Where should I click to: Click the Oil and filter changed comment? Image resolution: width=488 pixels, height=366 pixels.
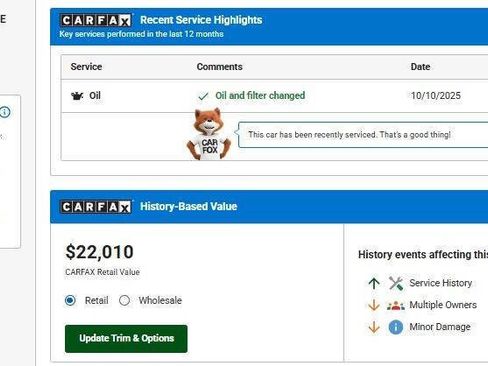pos(260,96)
